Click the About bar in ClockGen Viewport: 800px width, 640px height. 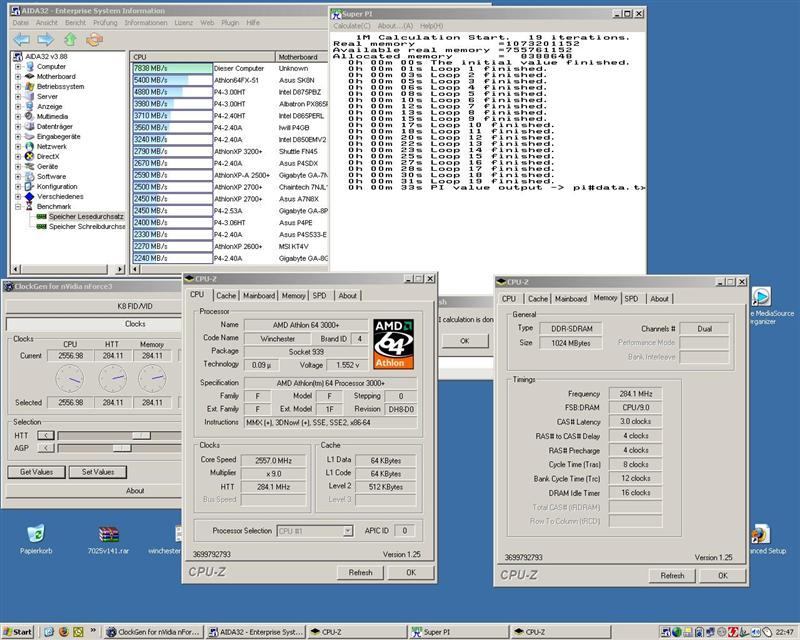pos(95,491)
